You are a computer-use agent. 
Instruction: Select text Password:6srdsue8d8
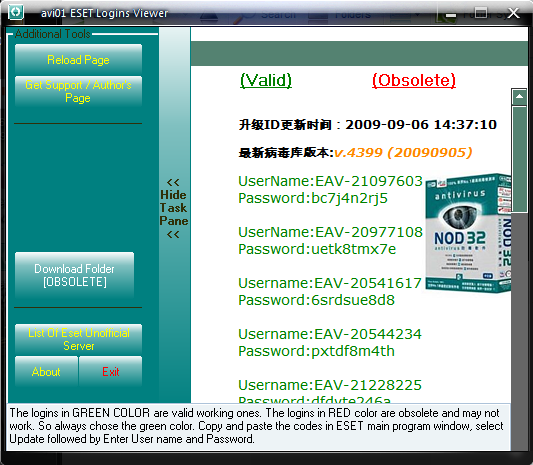pyautogui.click(x=316, y=300)
